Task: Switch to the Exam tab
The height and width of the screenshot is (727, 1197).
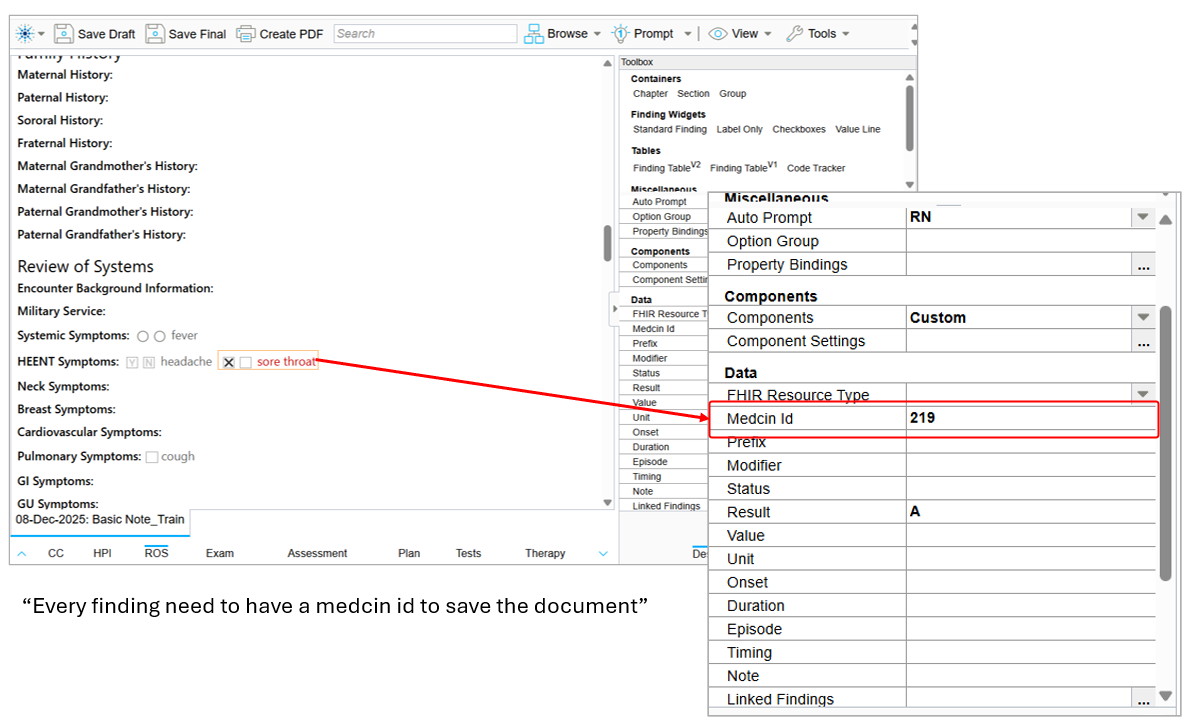Action: pyautogui.click(x=220, y=553)
